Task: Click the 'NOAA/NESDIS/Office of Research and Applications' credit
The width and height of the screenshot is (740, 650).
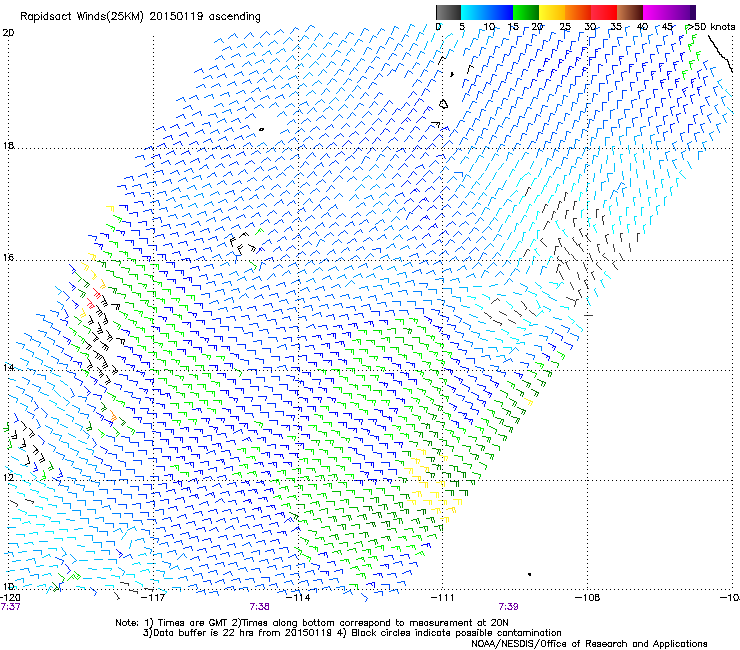Action: [589, 643]
